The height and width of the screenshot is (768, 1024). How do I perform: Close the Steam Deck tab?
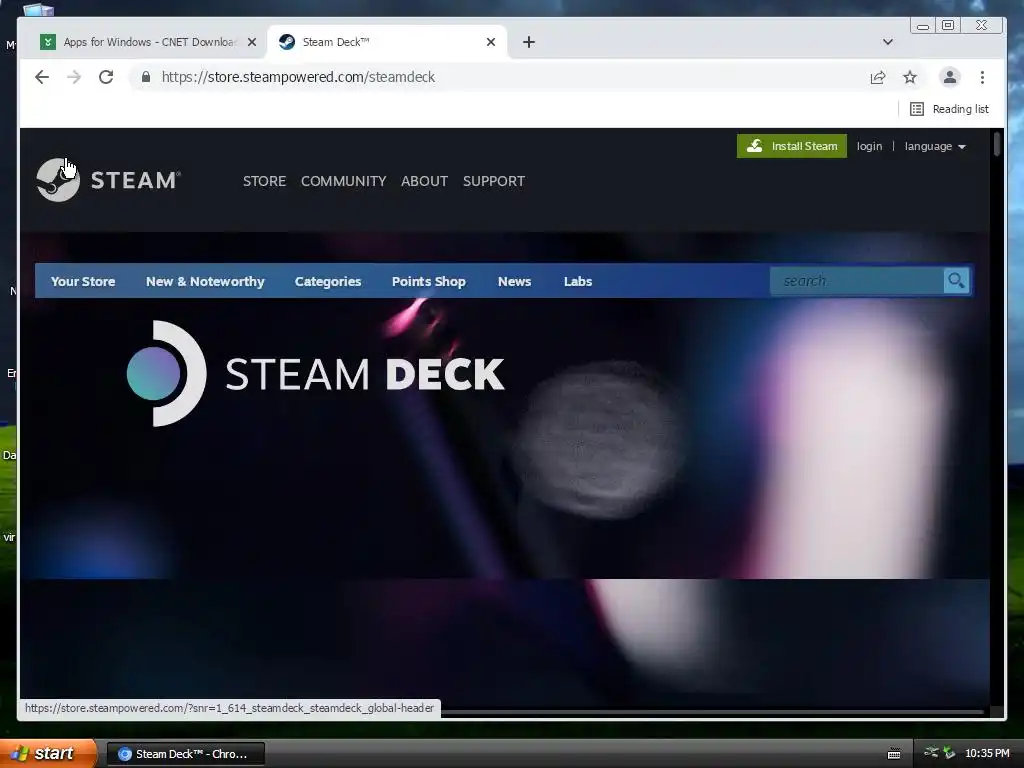pos(491,42)
